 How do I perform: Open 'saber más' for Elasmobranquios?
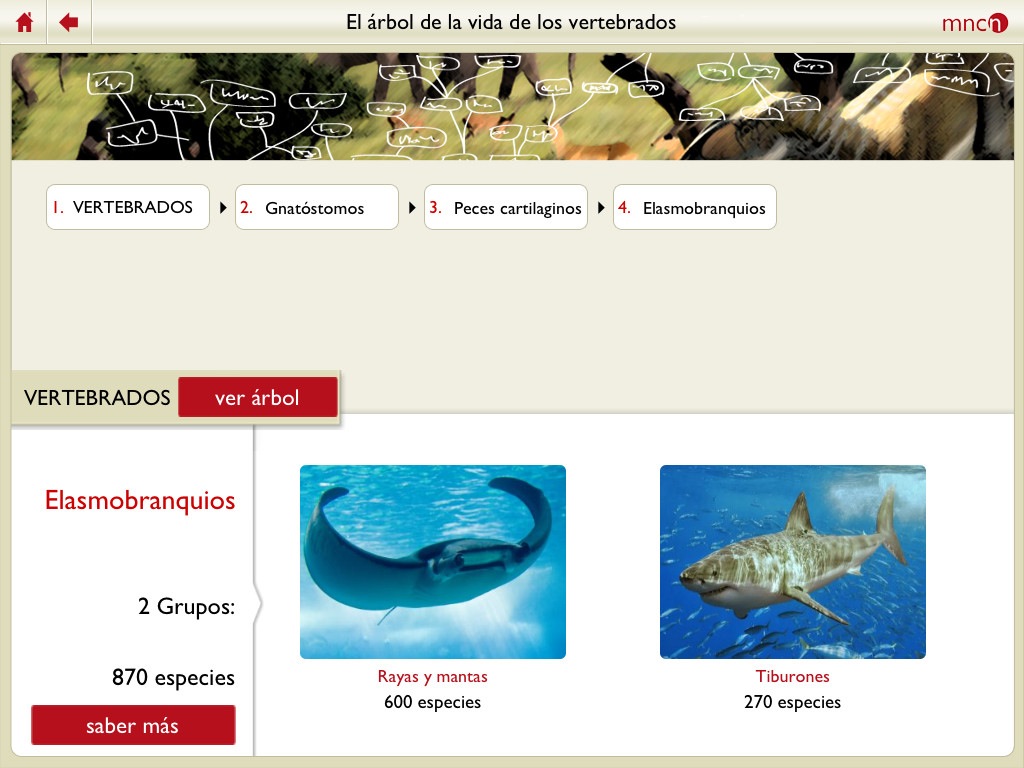pos(133,726)
